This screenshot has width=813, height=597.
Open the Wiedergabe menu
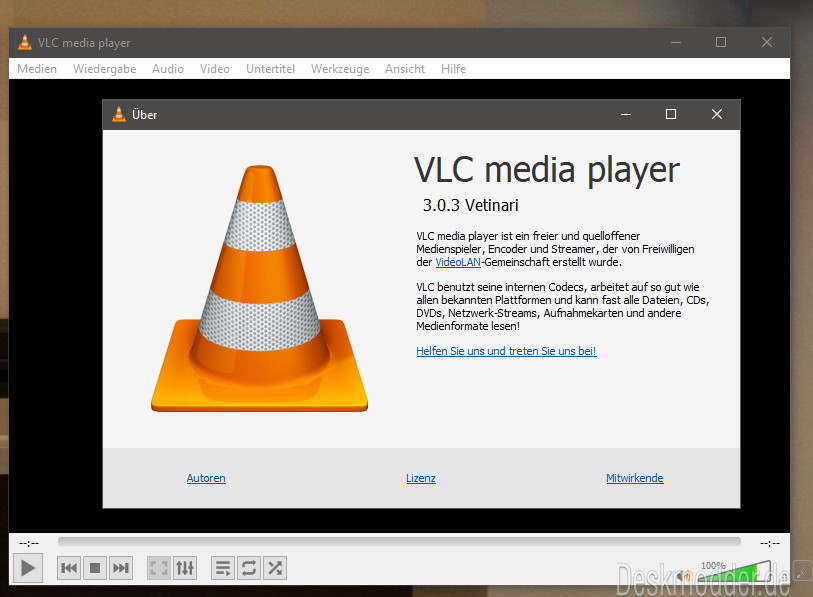pyautogui.click(x=104, y=68)
